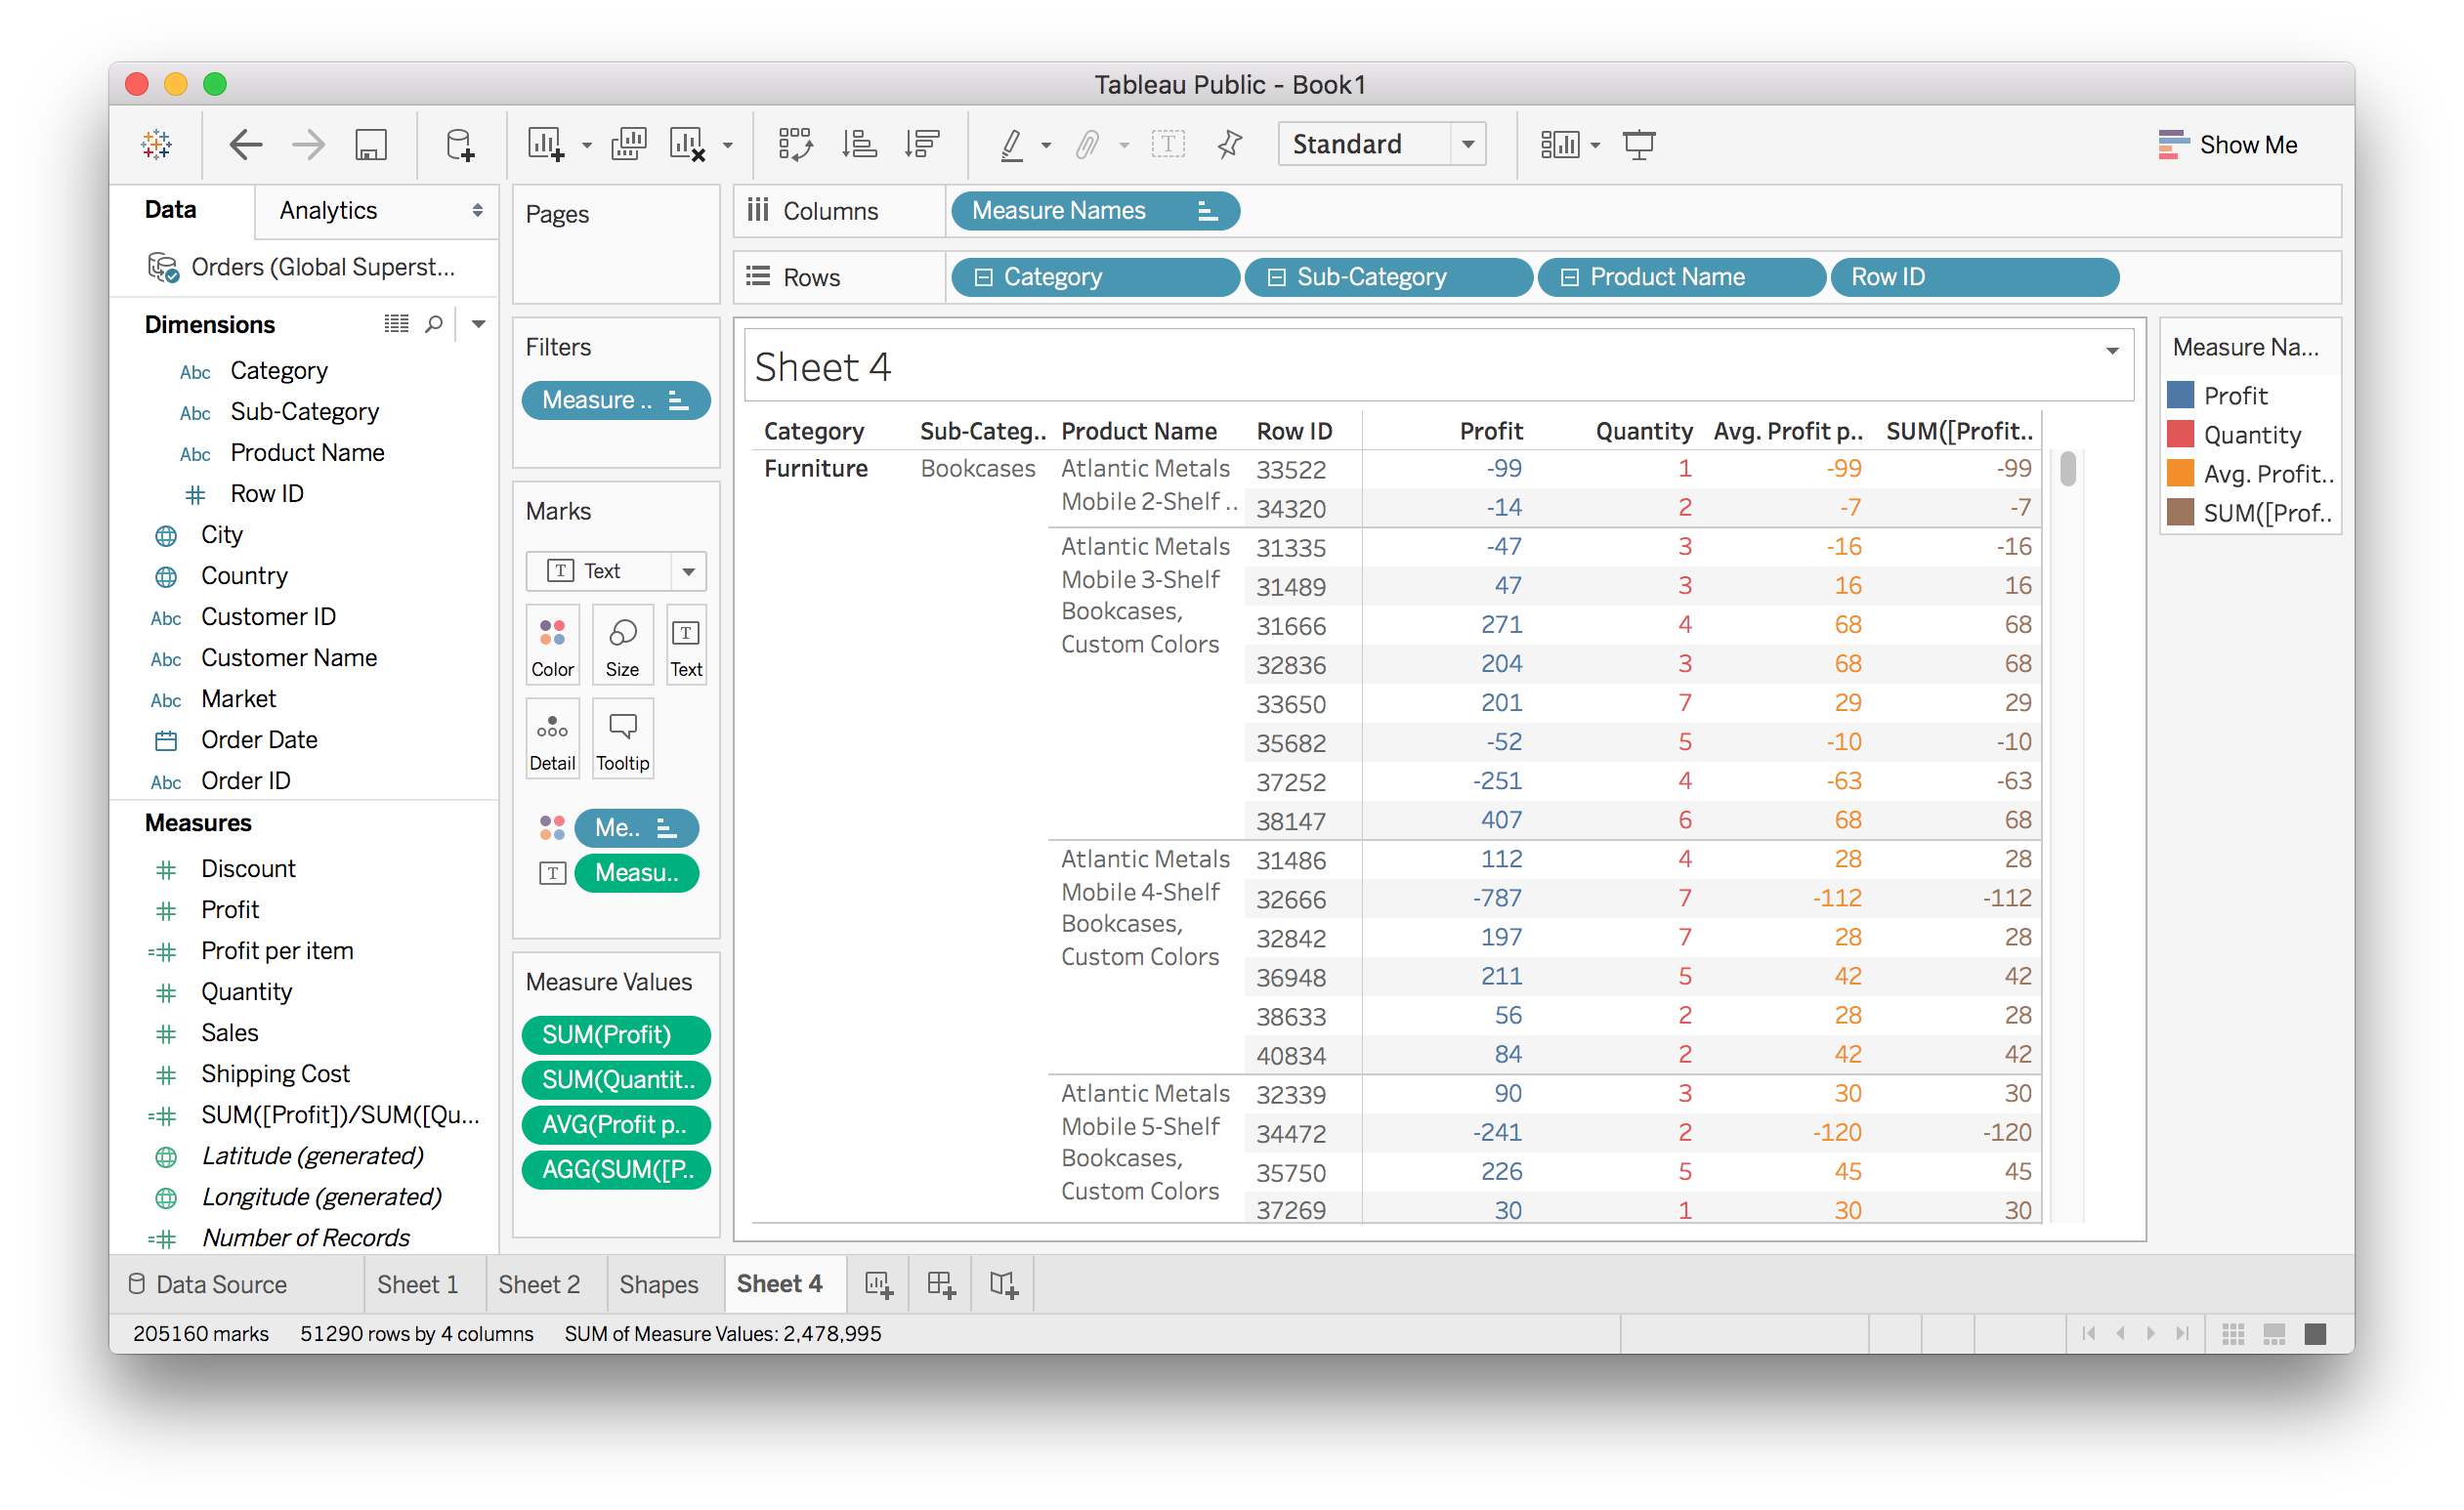Open the Sheet 4 title dropdown arrow

click(x=2112, y=351)
